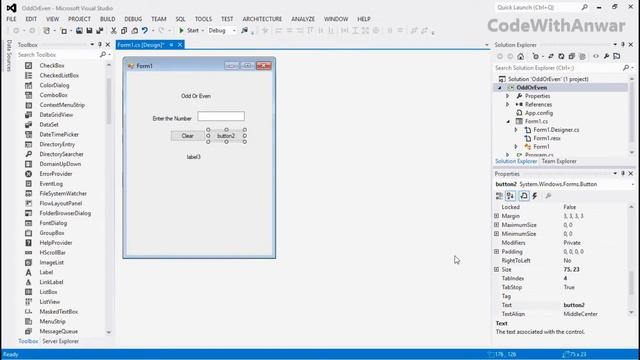Toggle Categorized view in Properties panel
Screen dimensions: 640x360
[499, 196]
